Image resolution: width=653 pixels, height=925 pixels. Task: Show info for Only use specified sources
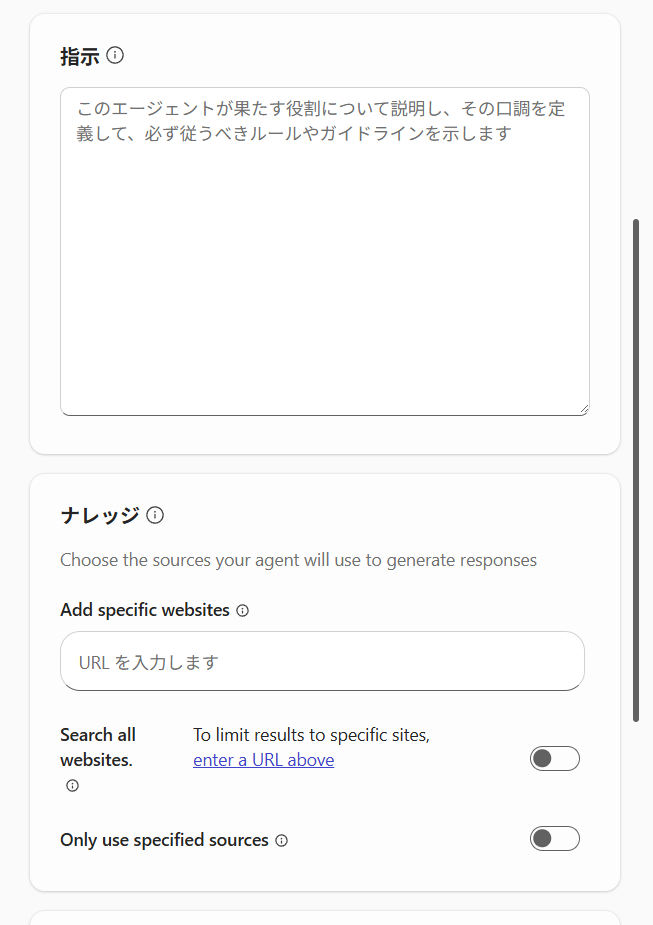(282, 841)
